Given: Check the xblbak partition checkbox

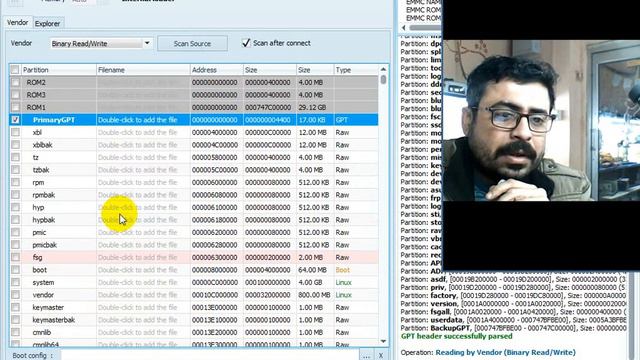Looking at the screenshot, I should [x=15, y=144].
